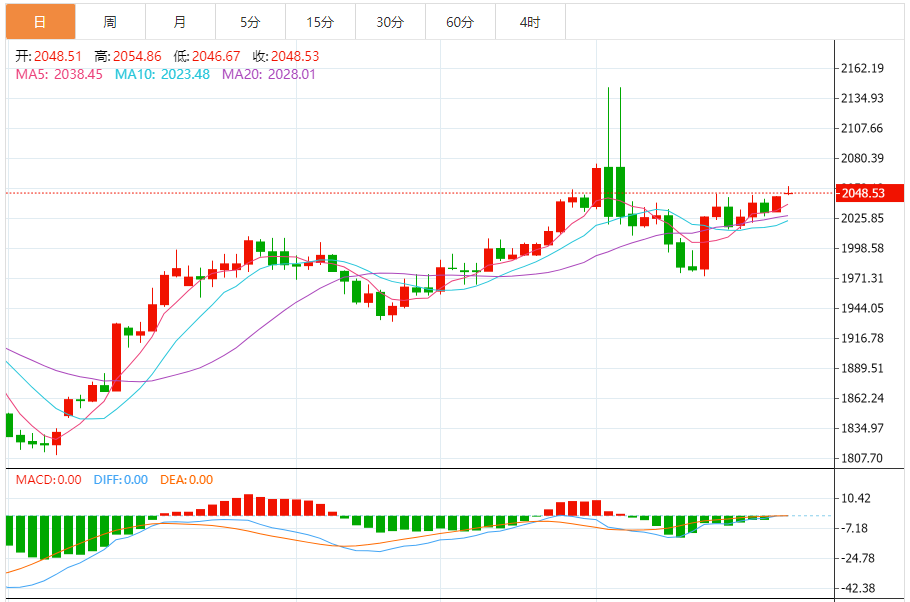910x602 pixels.
Task: Click the 1971.31 price axis label
Action: click(x=862, y=278)
